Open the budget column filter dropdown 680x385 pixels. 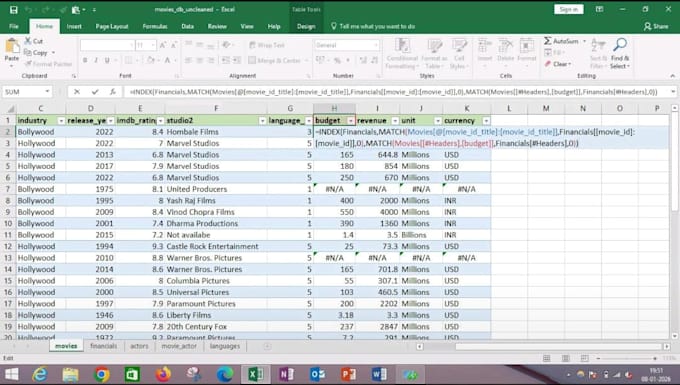(x=350, y=121)
